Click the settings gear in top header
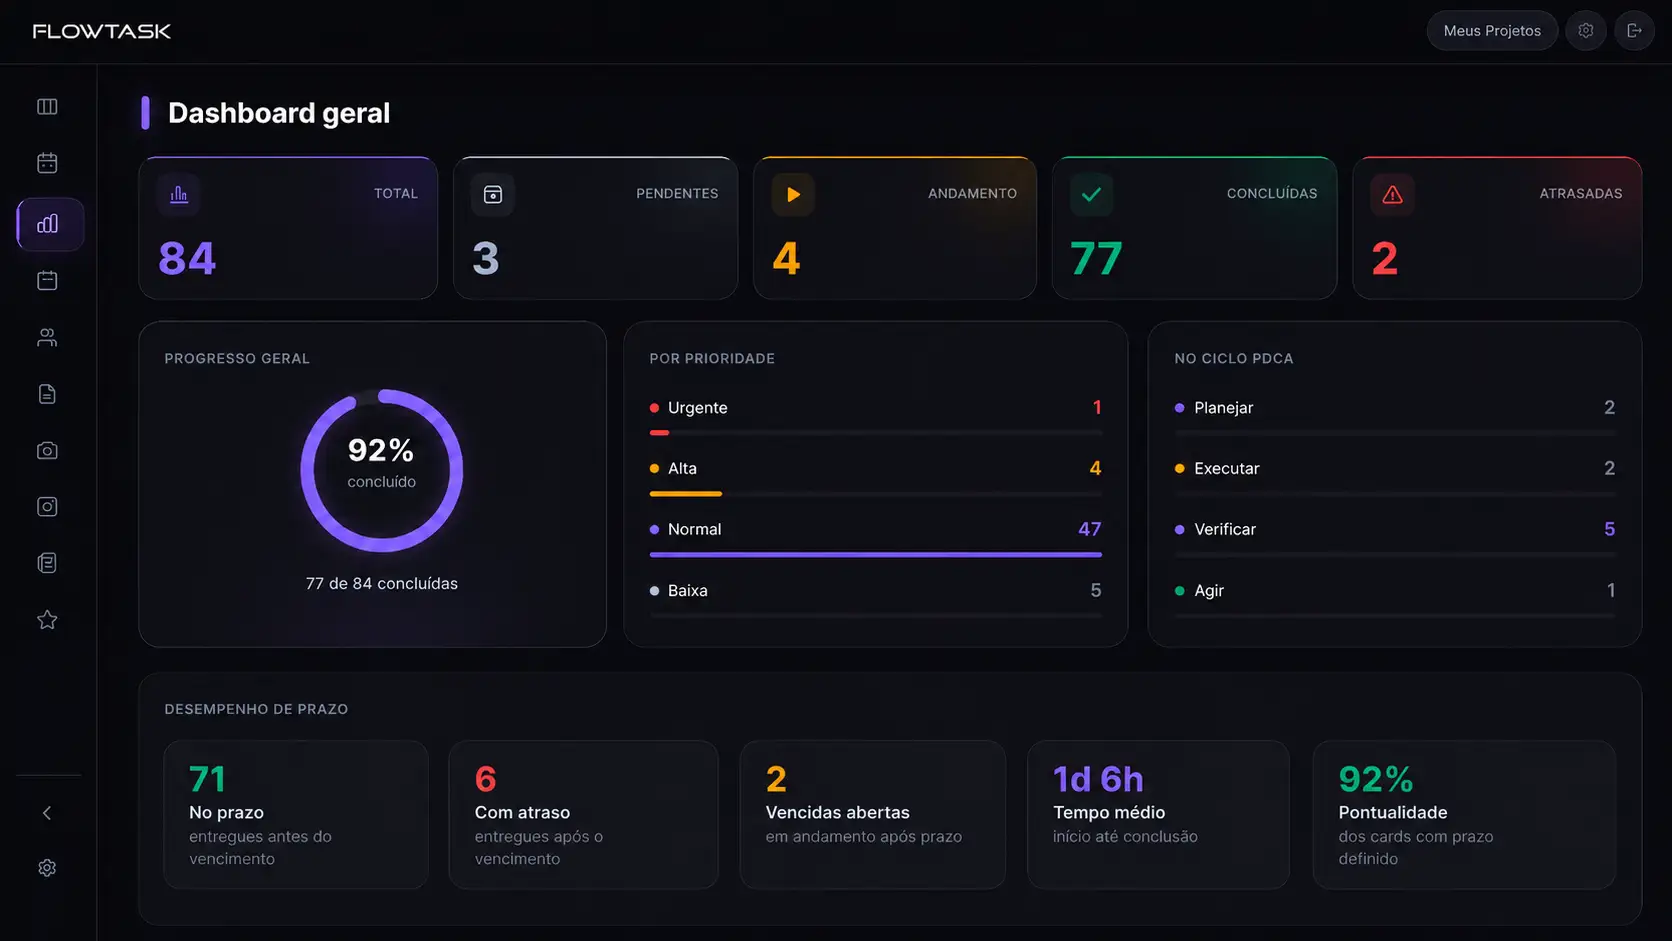Image resolution: width=1672 pixels, height=941 pixels. (x=1586, y=31)
